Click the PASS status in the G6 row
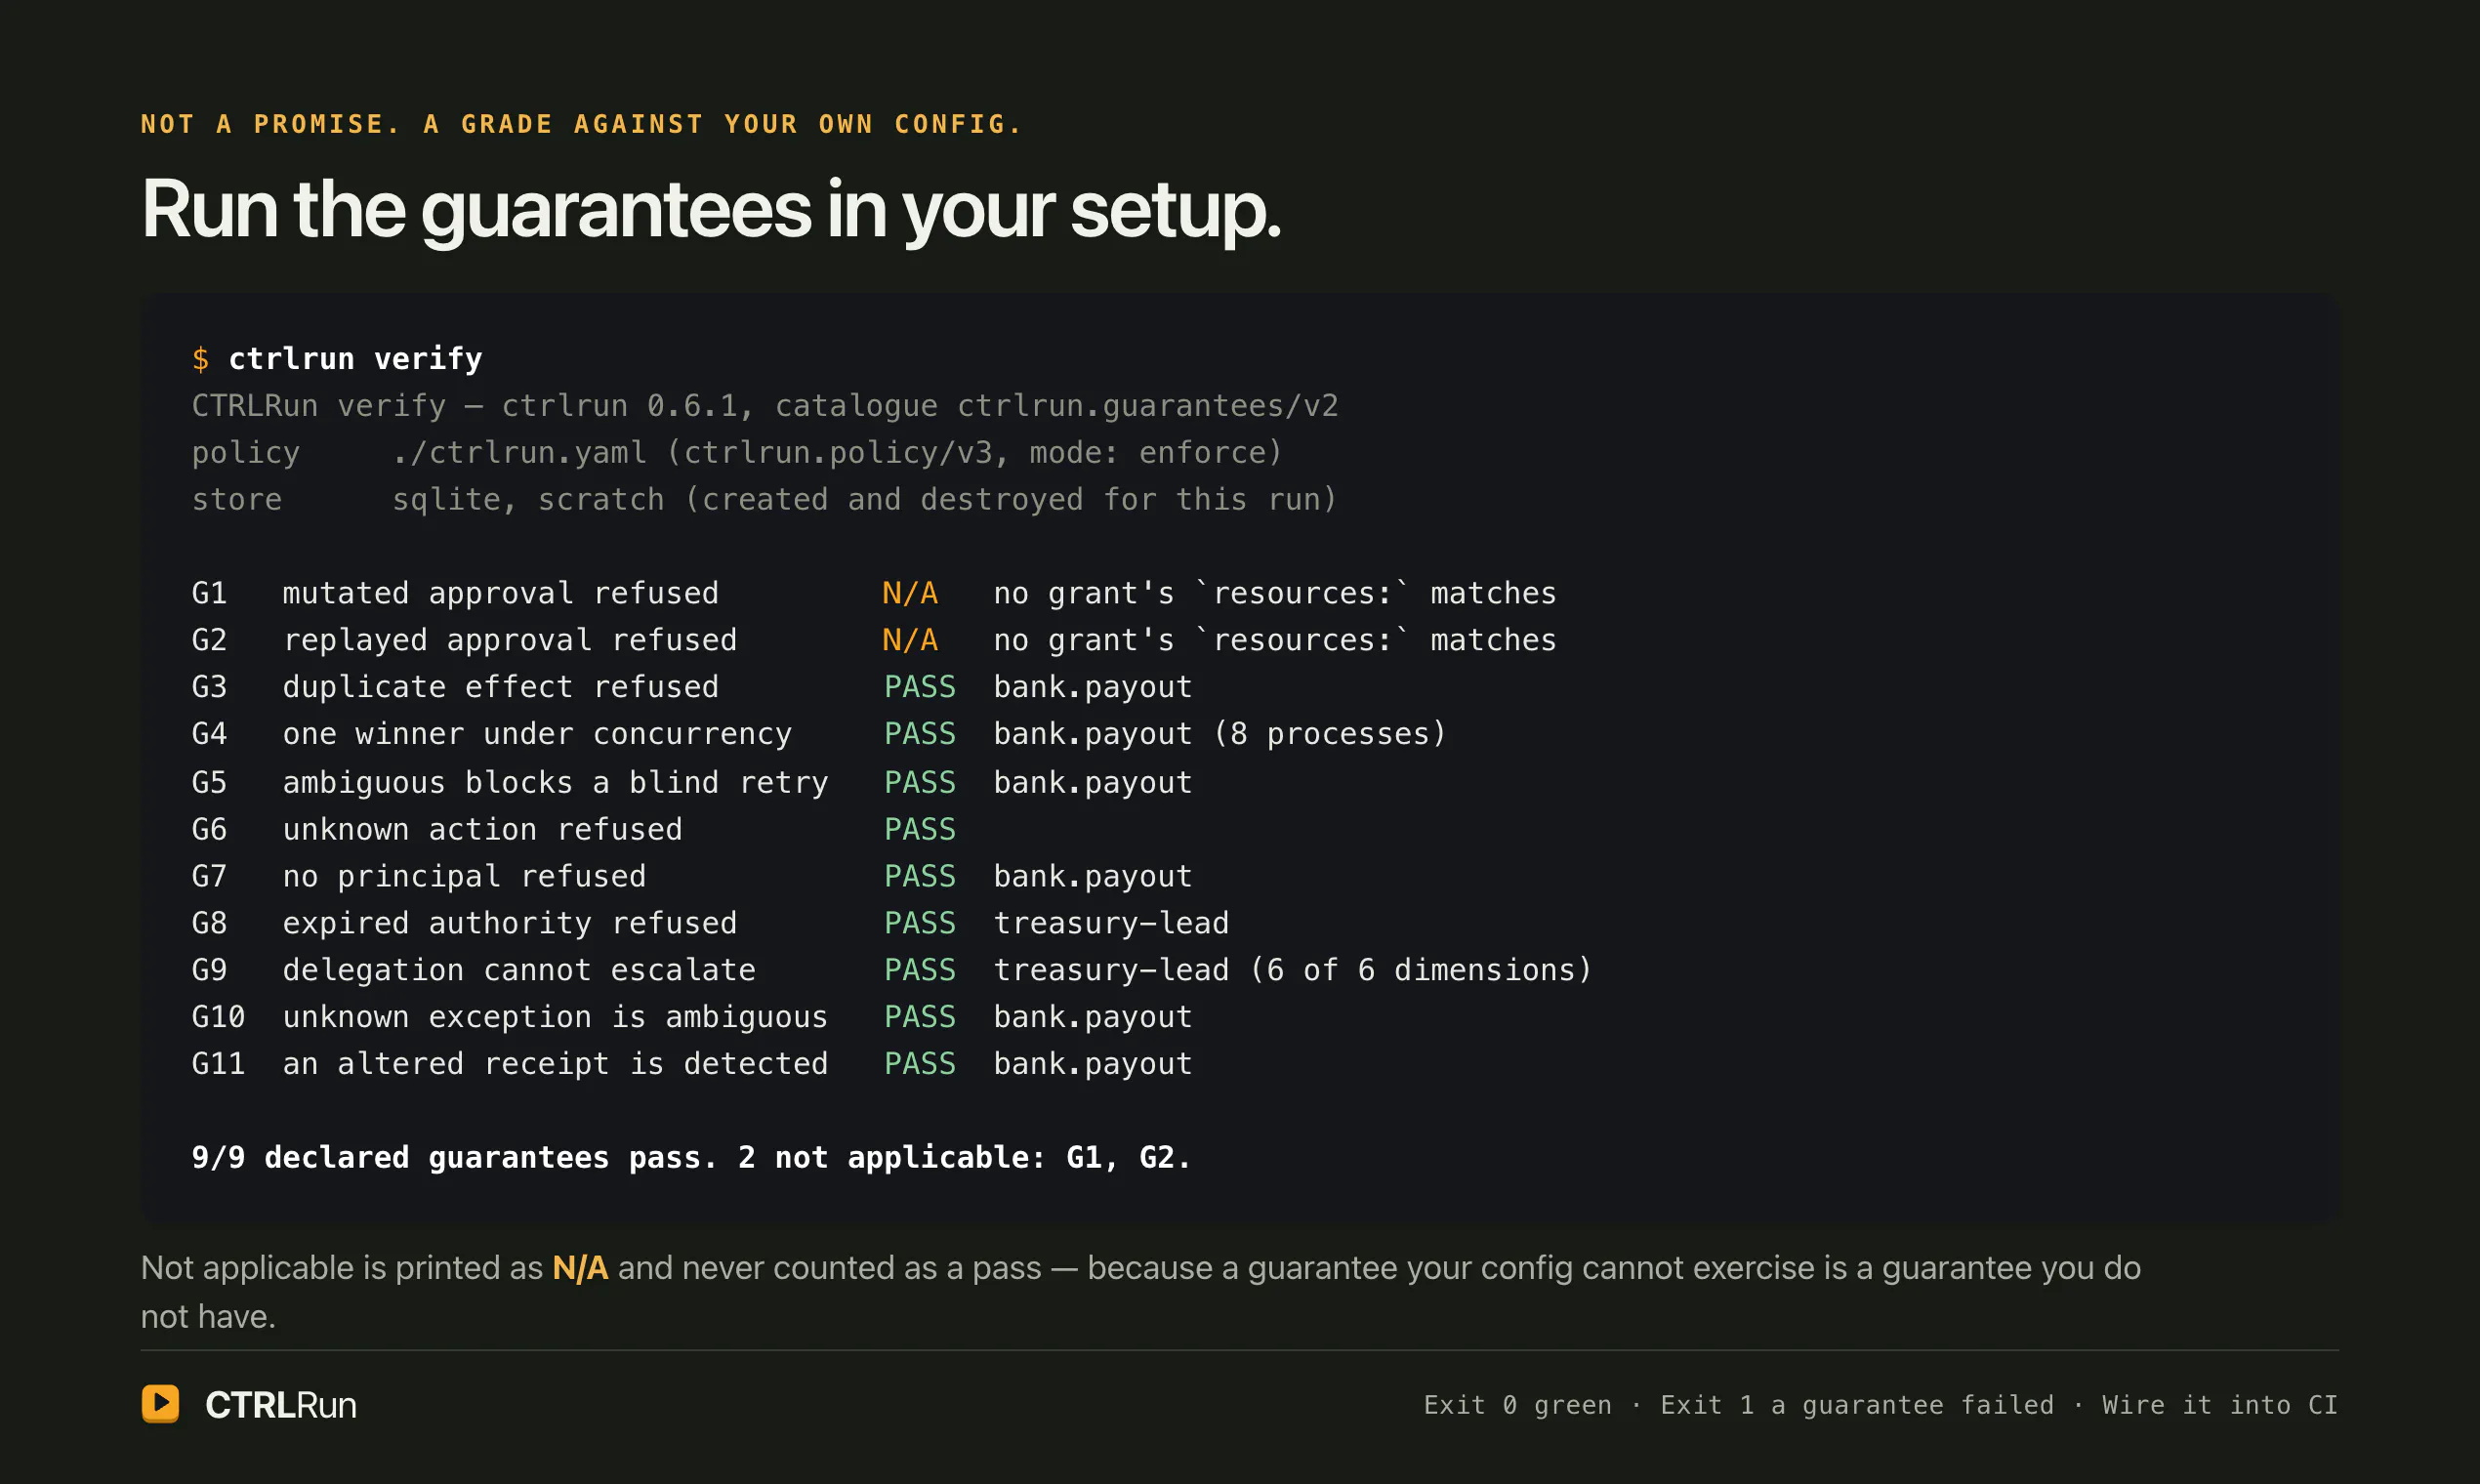Image resolution: width=2480 pixels, height=1484 pixels. (919, 829)
